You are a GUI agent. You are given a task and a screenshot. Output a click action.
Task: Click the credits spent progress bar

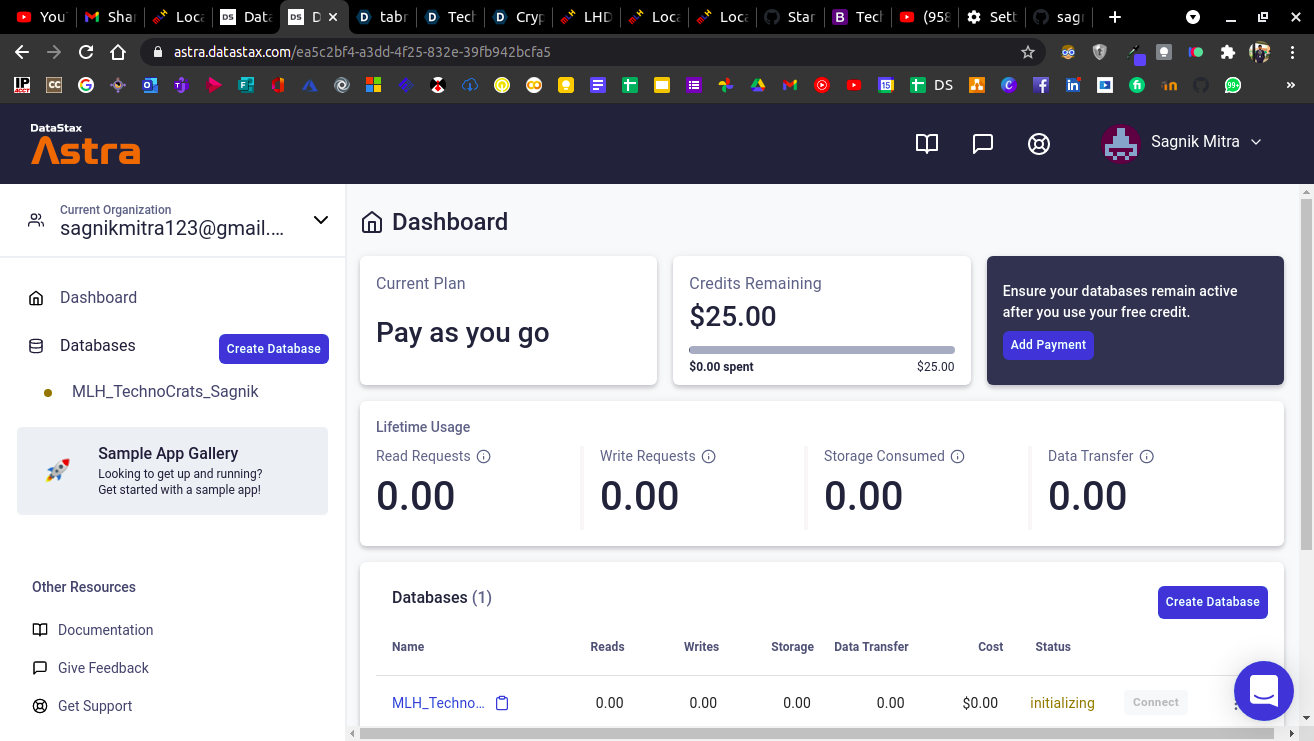tap(822, 350)
